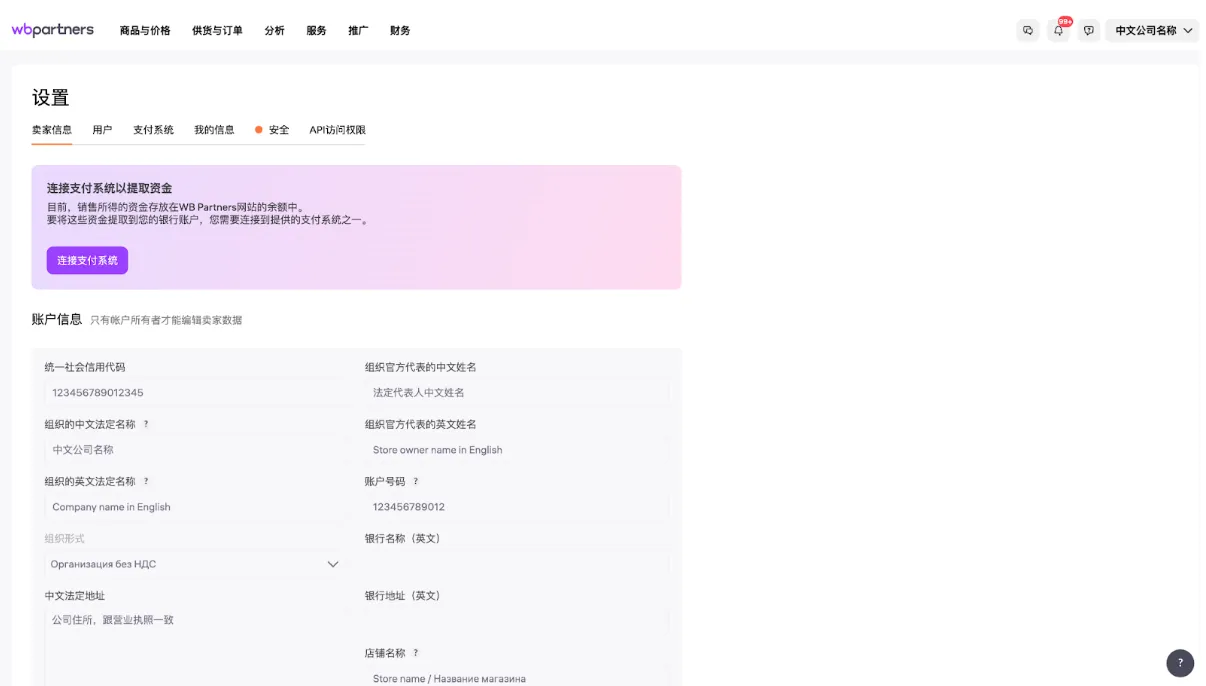Click the WB Partners logo
The height and width of the screenshot is (686, 1206).
(x=53, y=30)
